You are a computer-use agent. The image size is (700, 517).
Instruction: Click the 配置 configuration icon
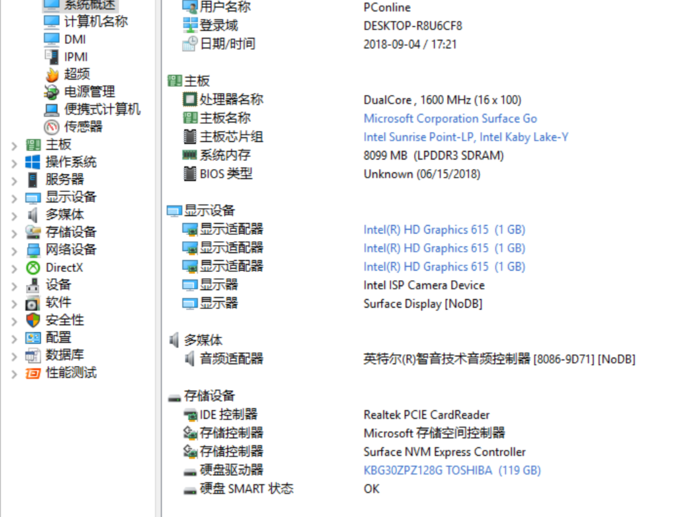(33, 338)
